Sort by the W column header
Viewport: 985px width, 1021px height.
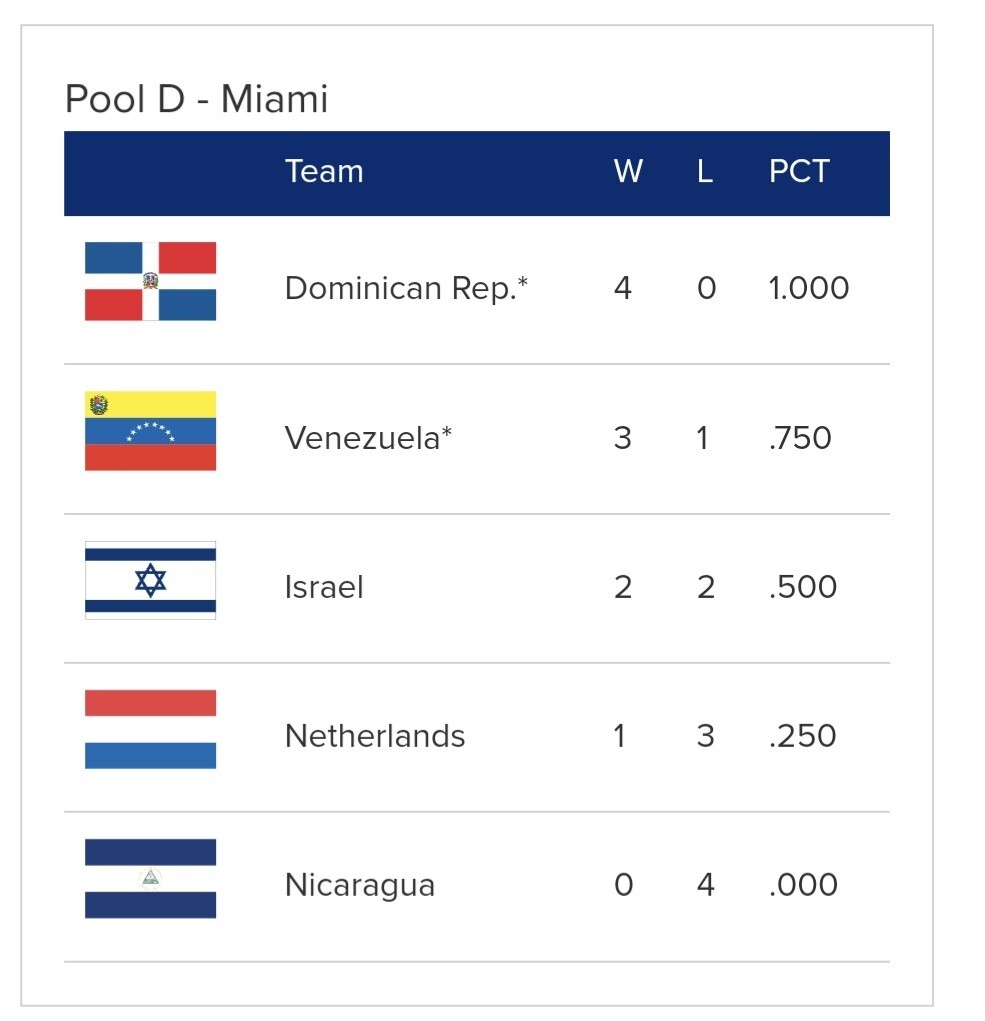click(627, 172)
